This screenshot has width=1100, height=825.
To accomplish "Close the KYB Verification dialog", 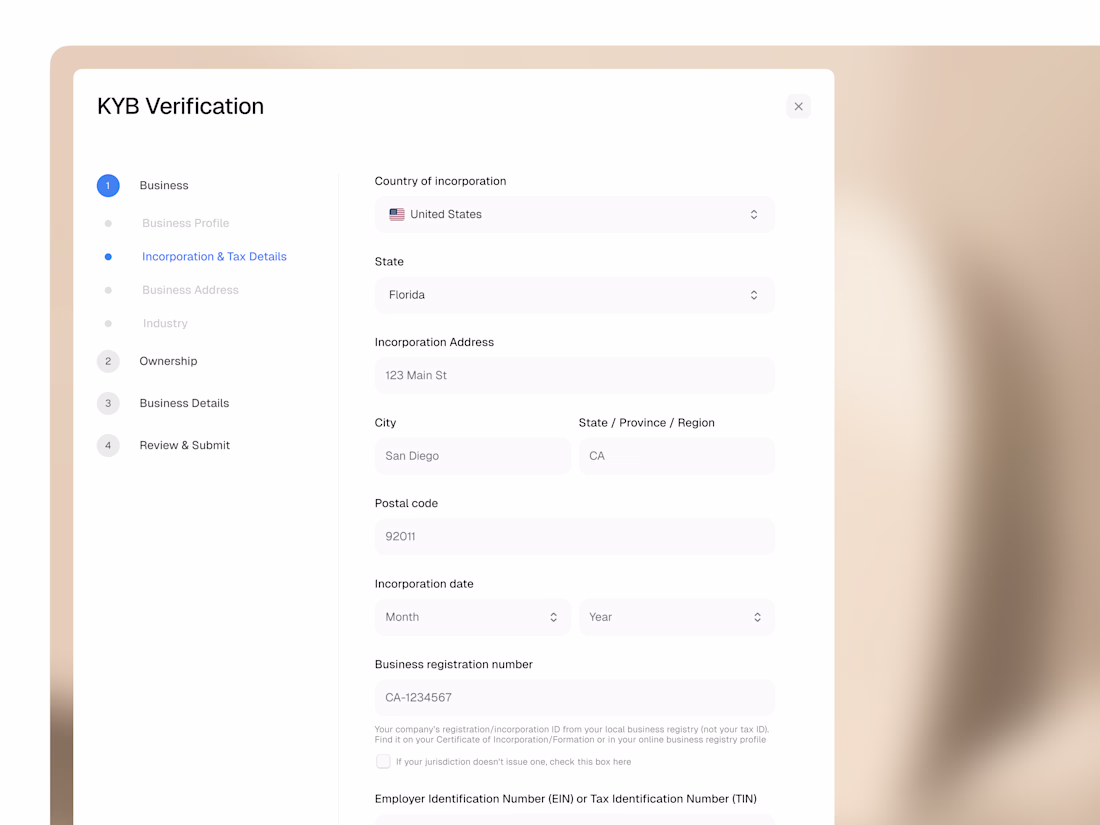I will [798, 106].
